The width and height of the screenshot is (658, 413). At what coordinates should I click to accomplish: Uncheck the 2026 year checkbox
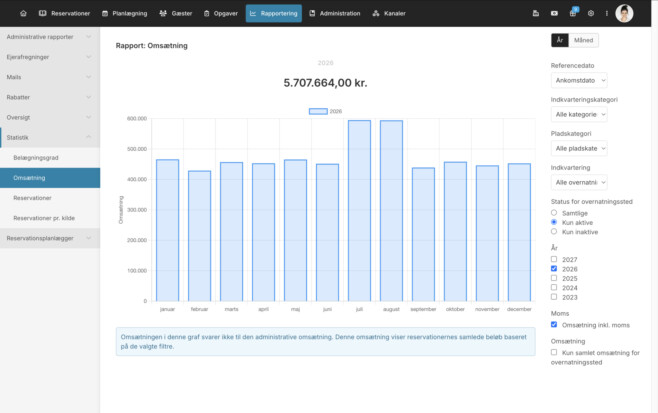(x=554, y=269)
